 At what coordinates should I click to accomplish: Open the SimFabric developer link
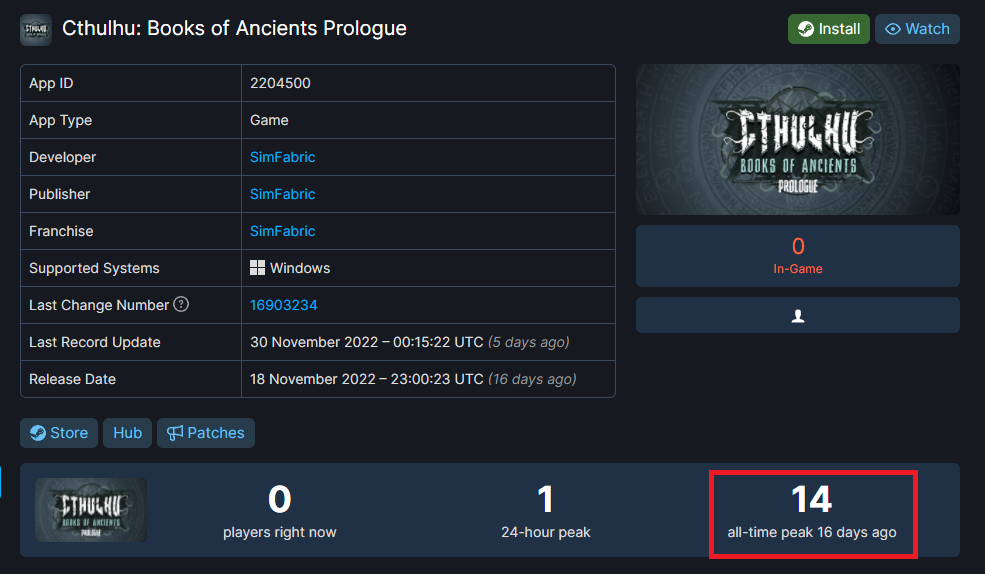pyautogui.click(x=282, y=157)
